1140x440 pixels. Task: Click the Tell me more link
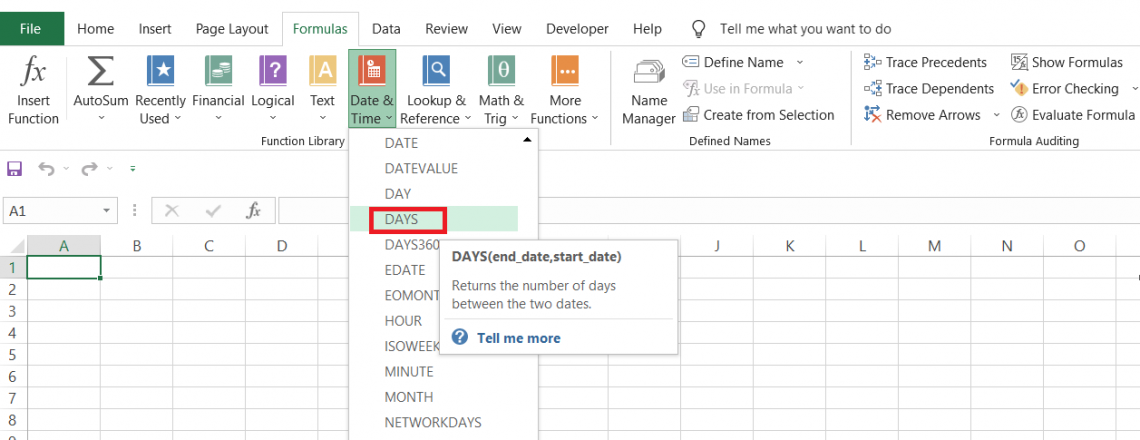click(518, 338)
